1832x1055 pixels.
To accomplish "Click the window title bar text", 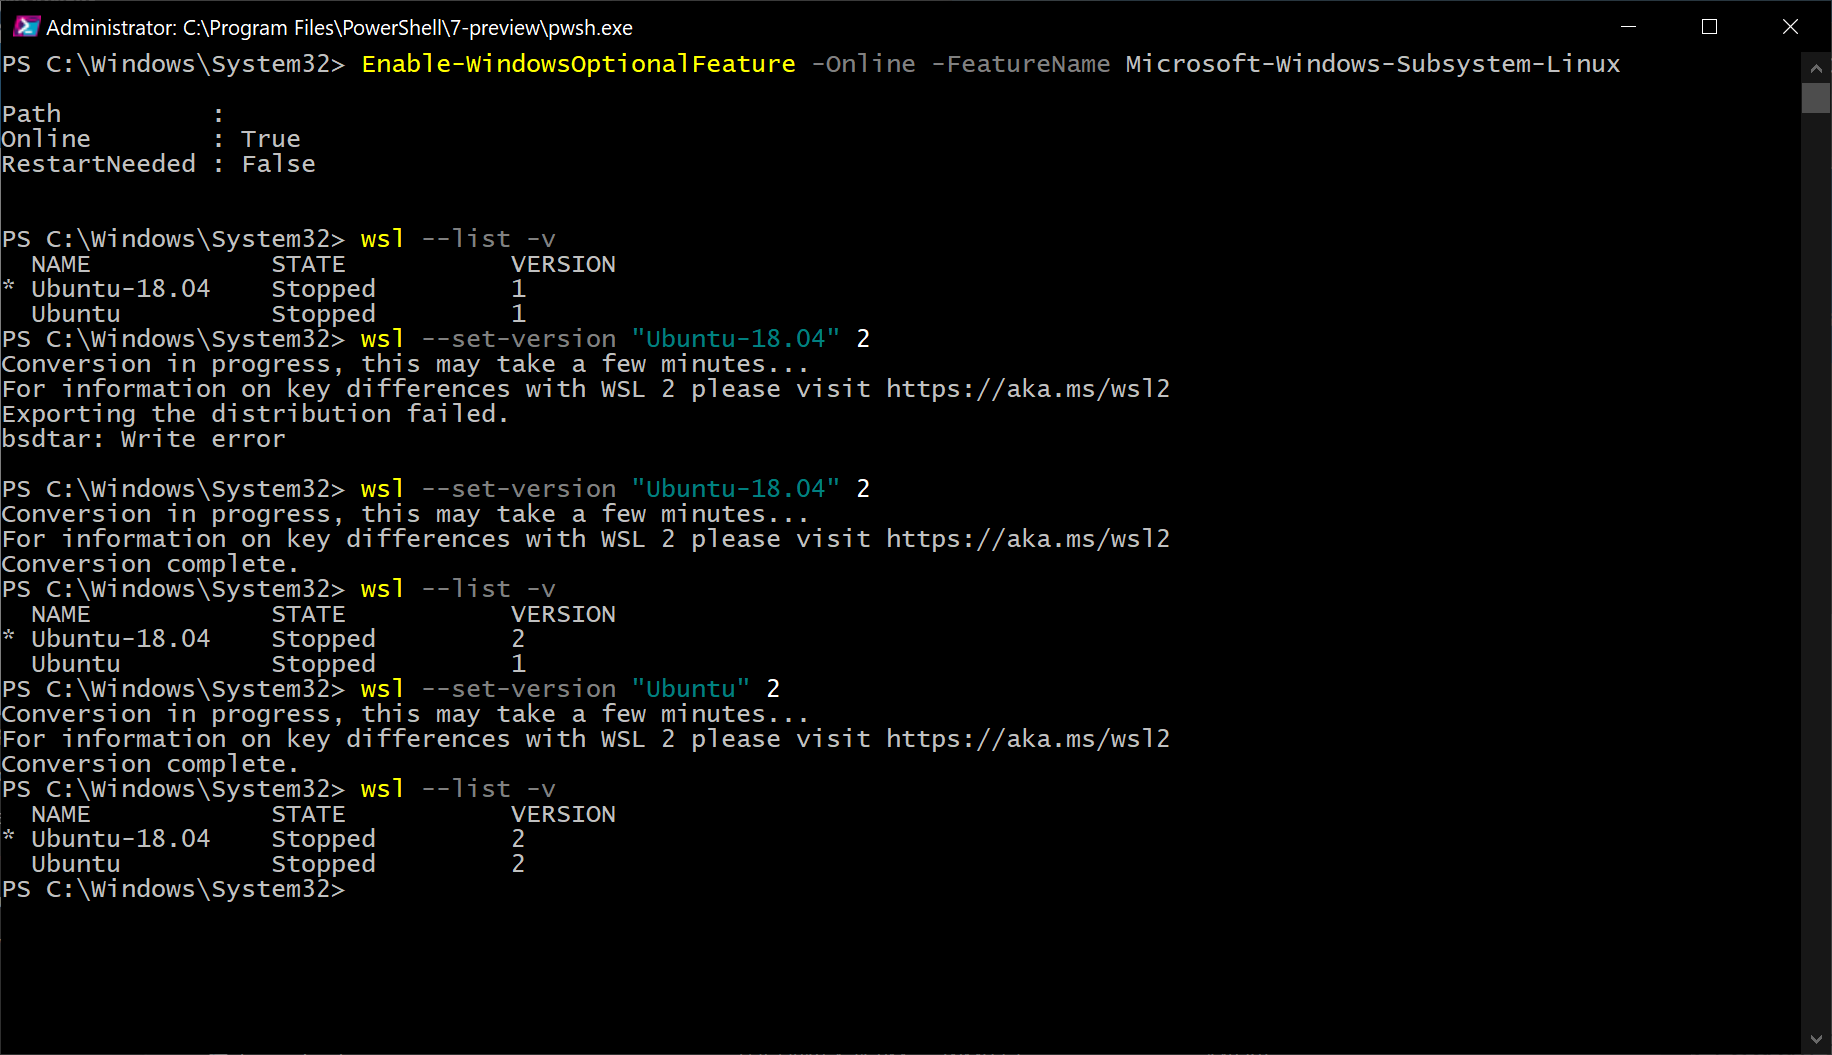I will (339, 28).
